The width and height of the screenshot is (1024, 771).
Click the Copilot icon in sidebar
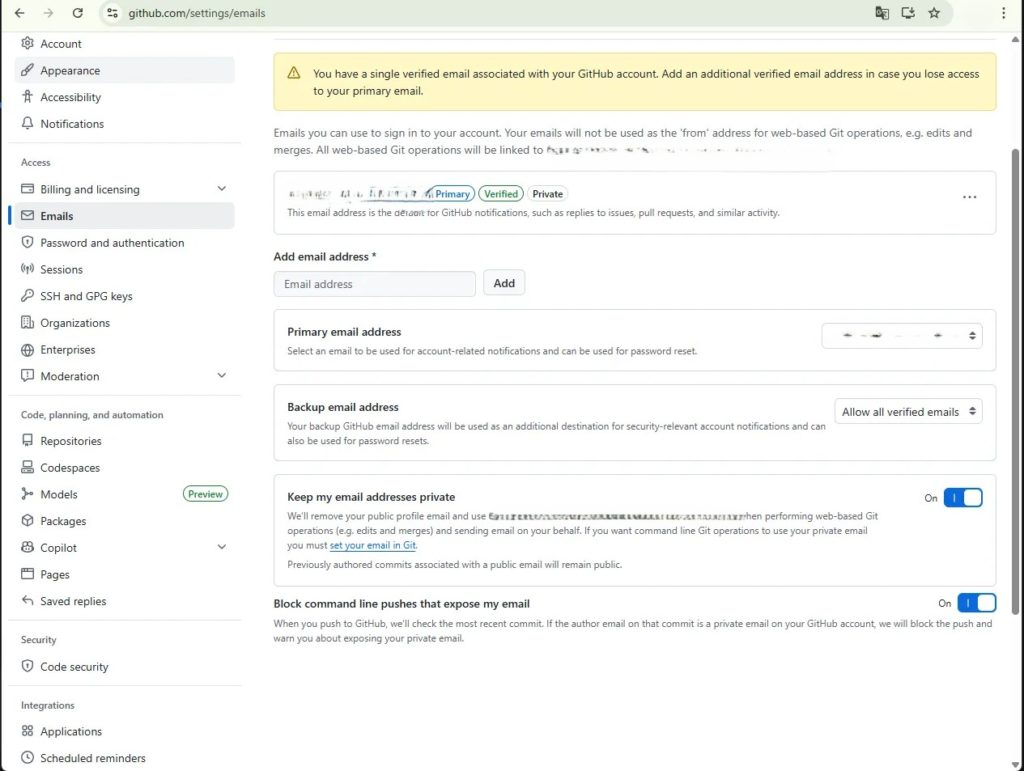28,548
